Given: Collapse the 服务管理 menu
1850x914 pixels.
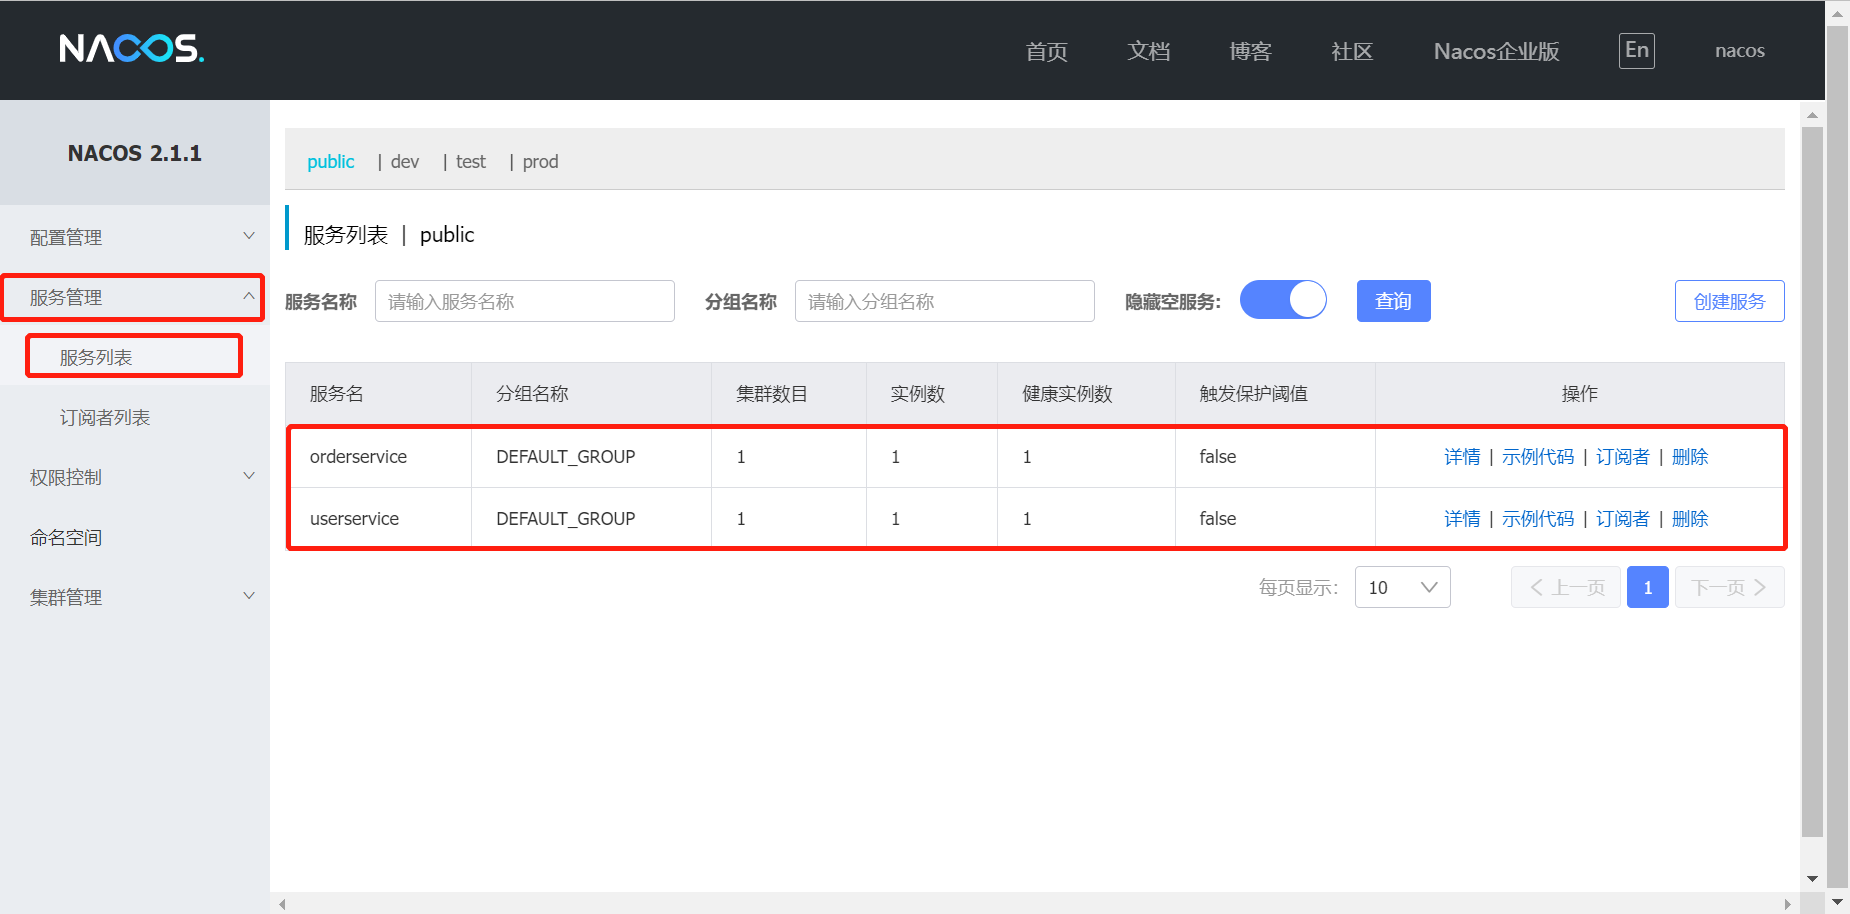Looking at the screenshot, I should tap(133, 297).
